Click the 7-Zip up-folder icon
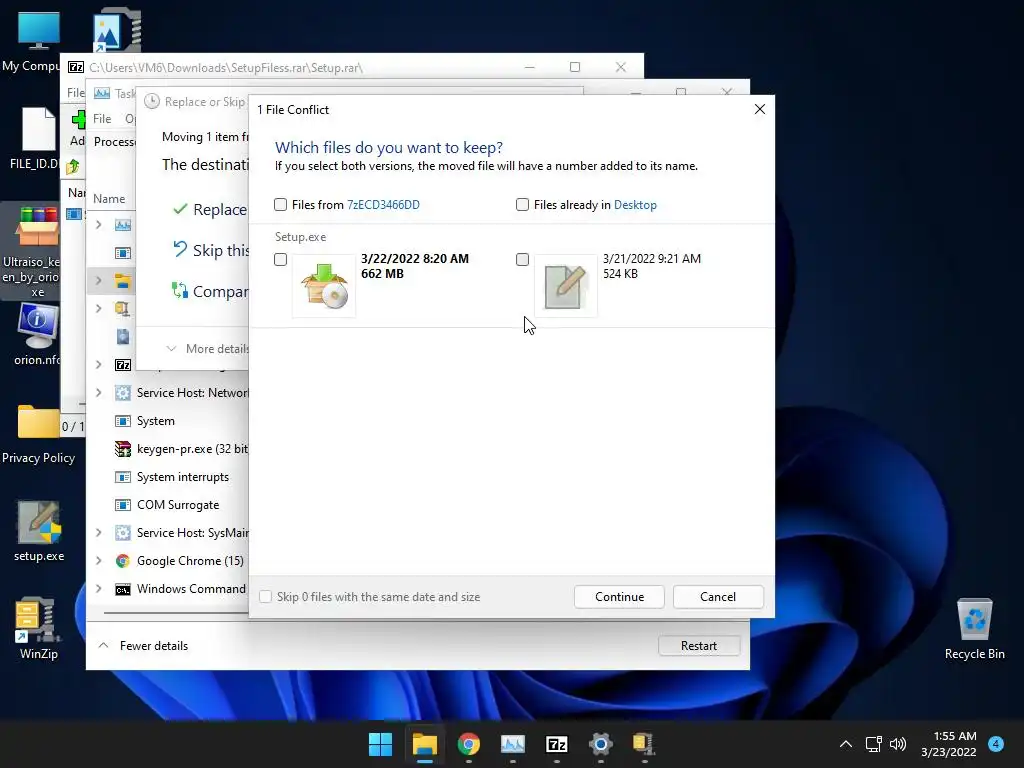The width and height of the screenshot is (1024, 768). [x=73, y=167]
